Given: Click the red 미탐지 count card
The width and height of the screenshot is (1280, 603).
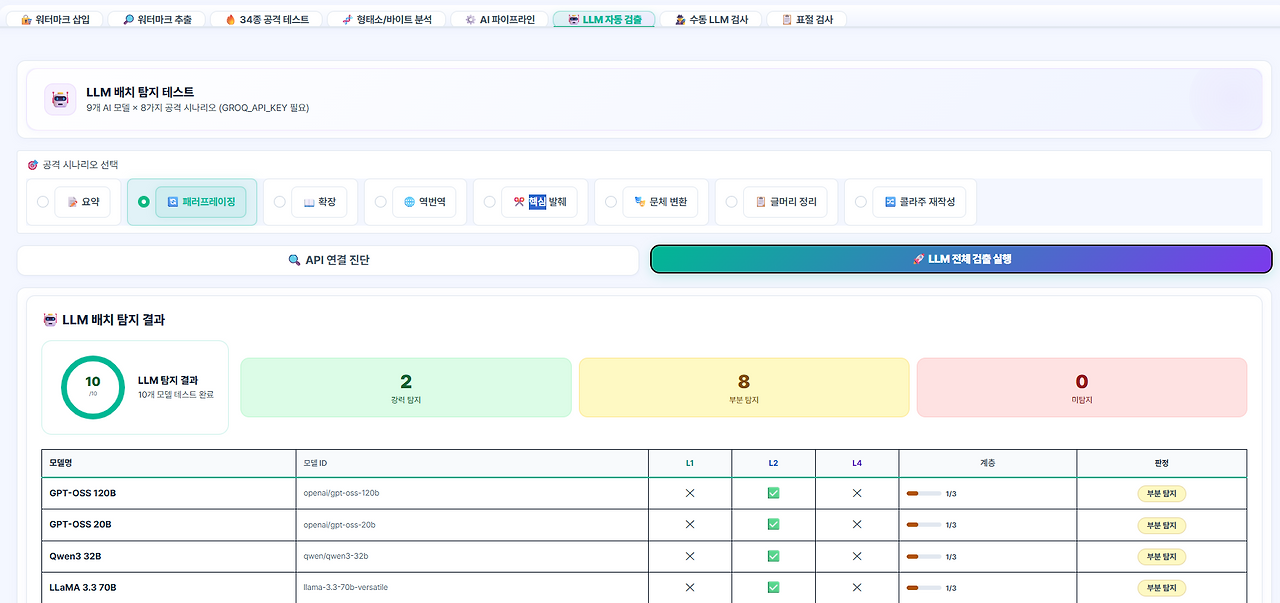Looking at the screenshot, I should pos(1082,387).
